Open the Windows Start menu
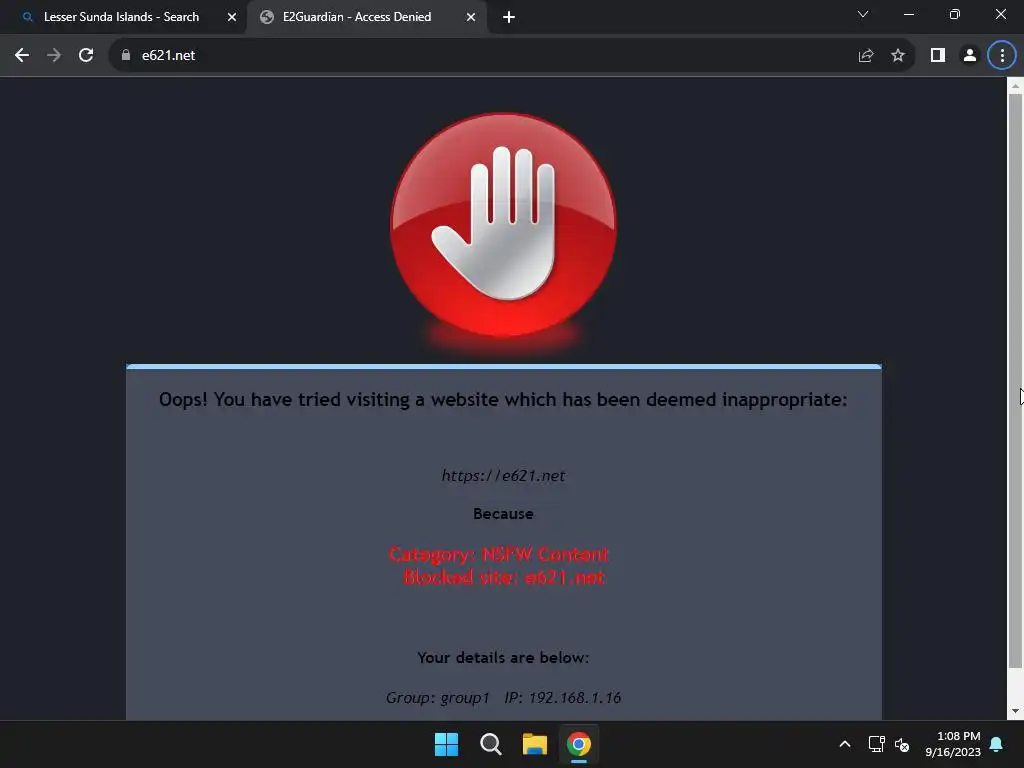1024x768 pixels. coord(447,744)
